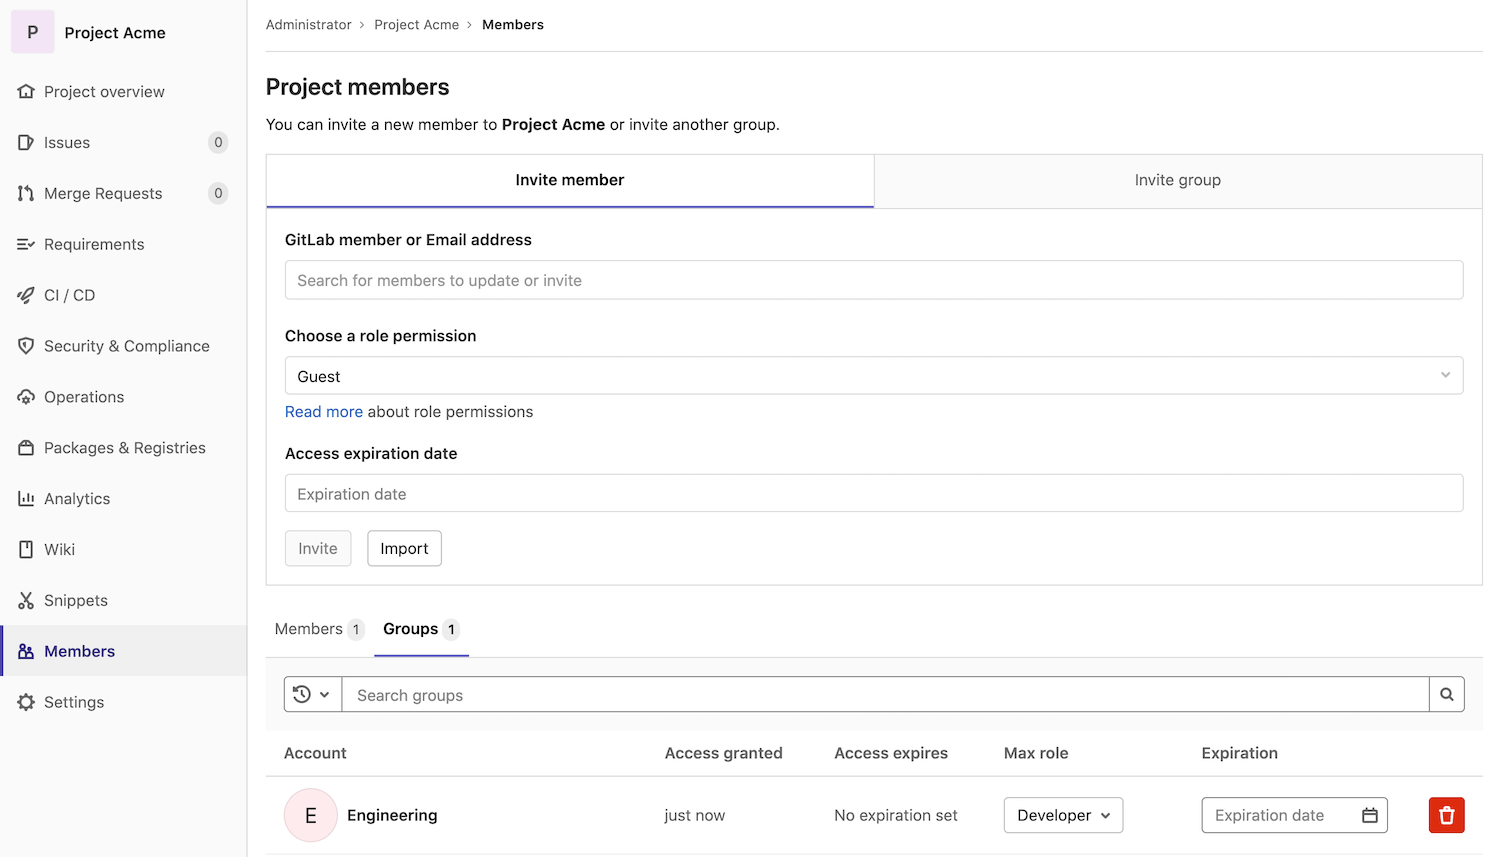Click the Merge Requests icon
This screenshot has height=857, width=1500.
tap(26, 194)
